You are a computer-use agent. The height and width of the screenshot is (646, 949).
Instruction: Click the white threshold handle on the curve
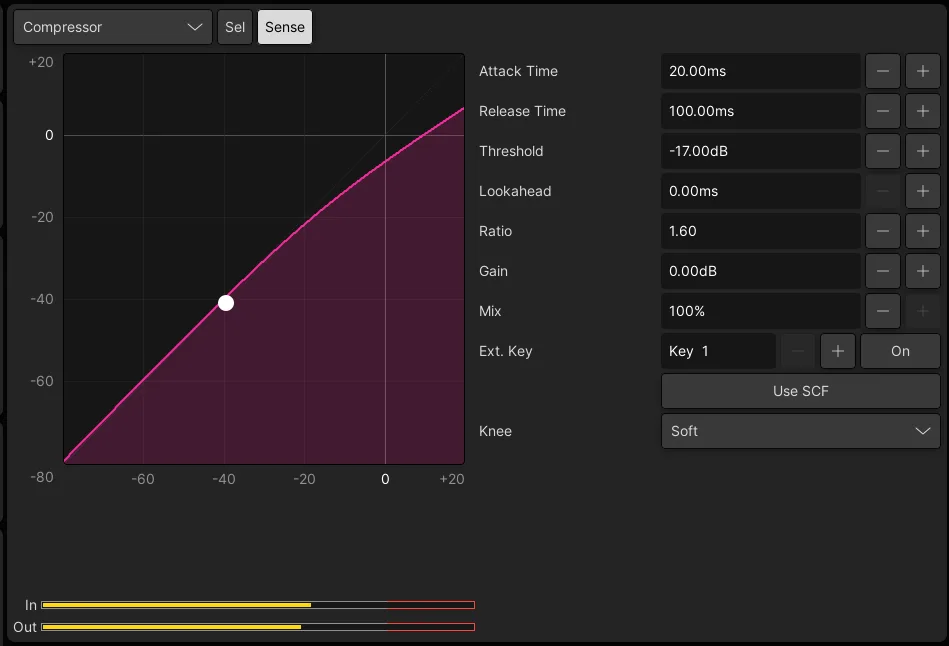click(226, 303)
